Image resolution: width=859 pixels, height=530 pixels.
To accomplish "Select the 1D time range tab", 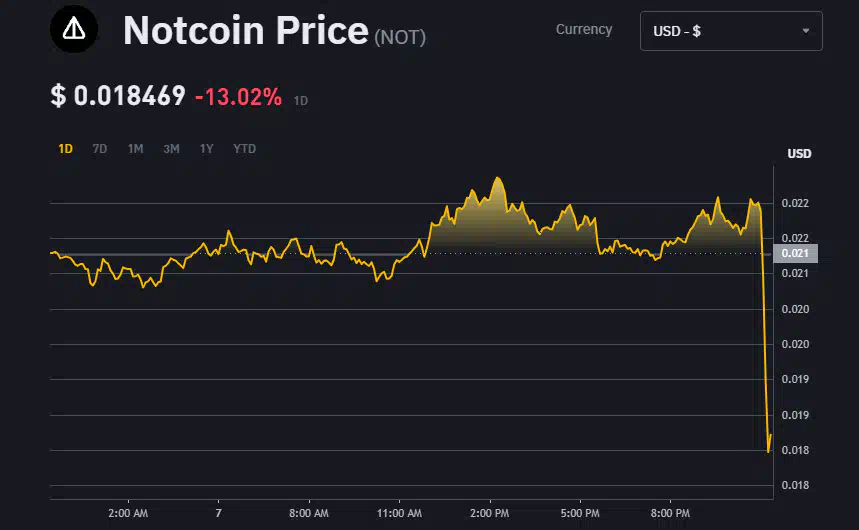I will [x=65, y=149].
